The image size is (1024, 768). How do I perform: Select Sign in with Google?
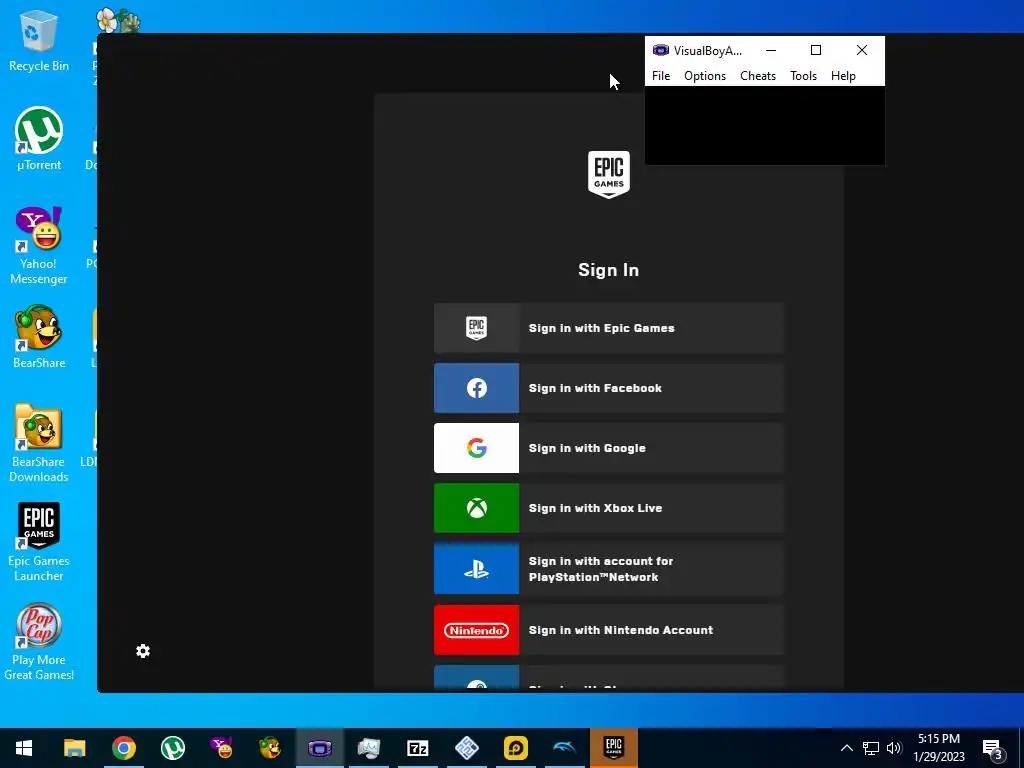pos(609,448)
